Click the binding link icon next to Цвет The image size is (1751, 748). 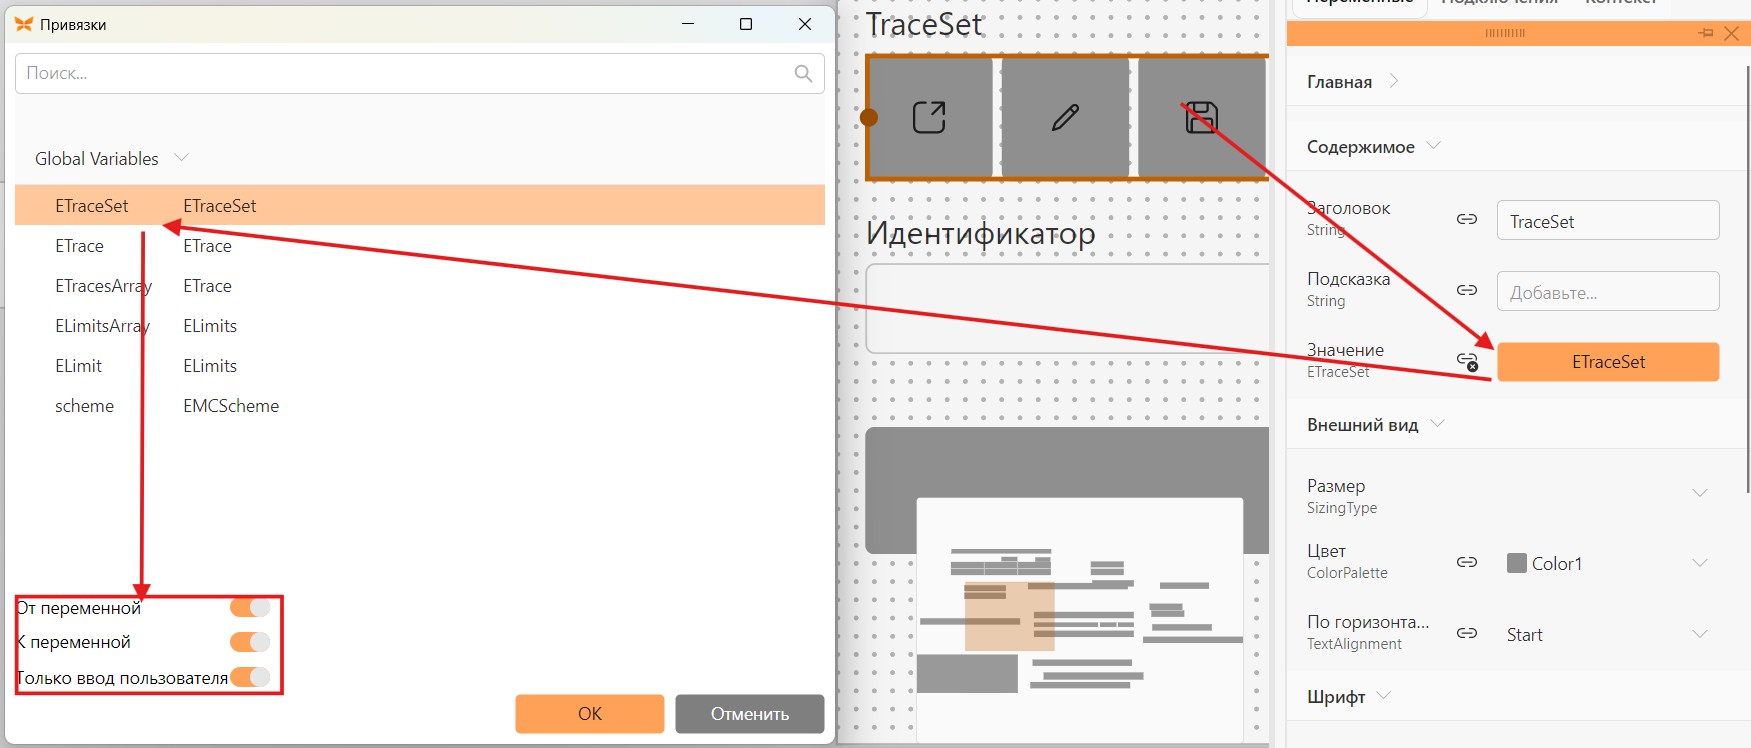(1467, 562)
